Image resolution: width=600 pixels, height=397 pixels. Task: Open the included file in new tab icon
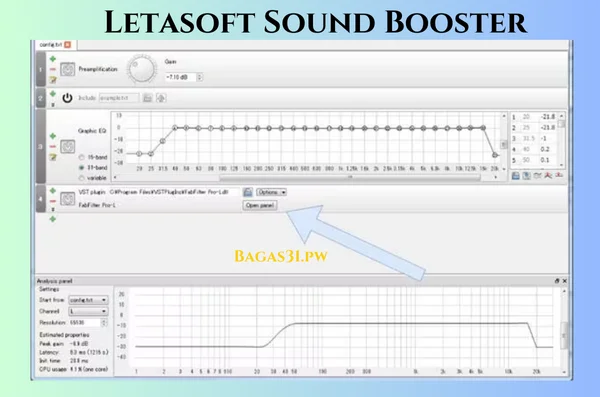[161, 98]
